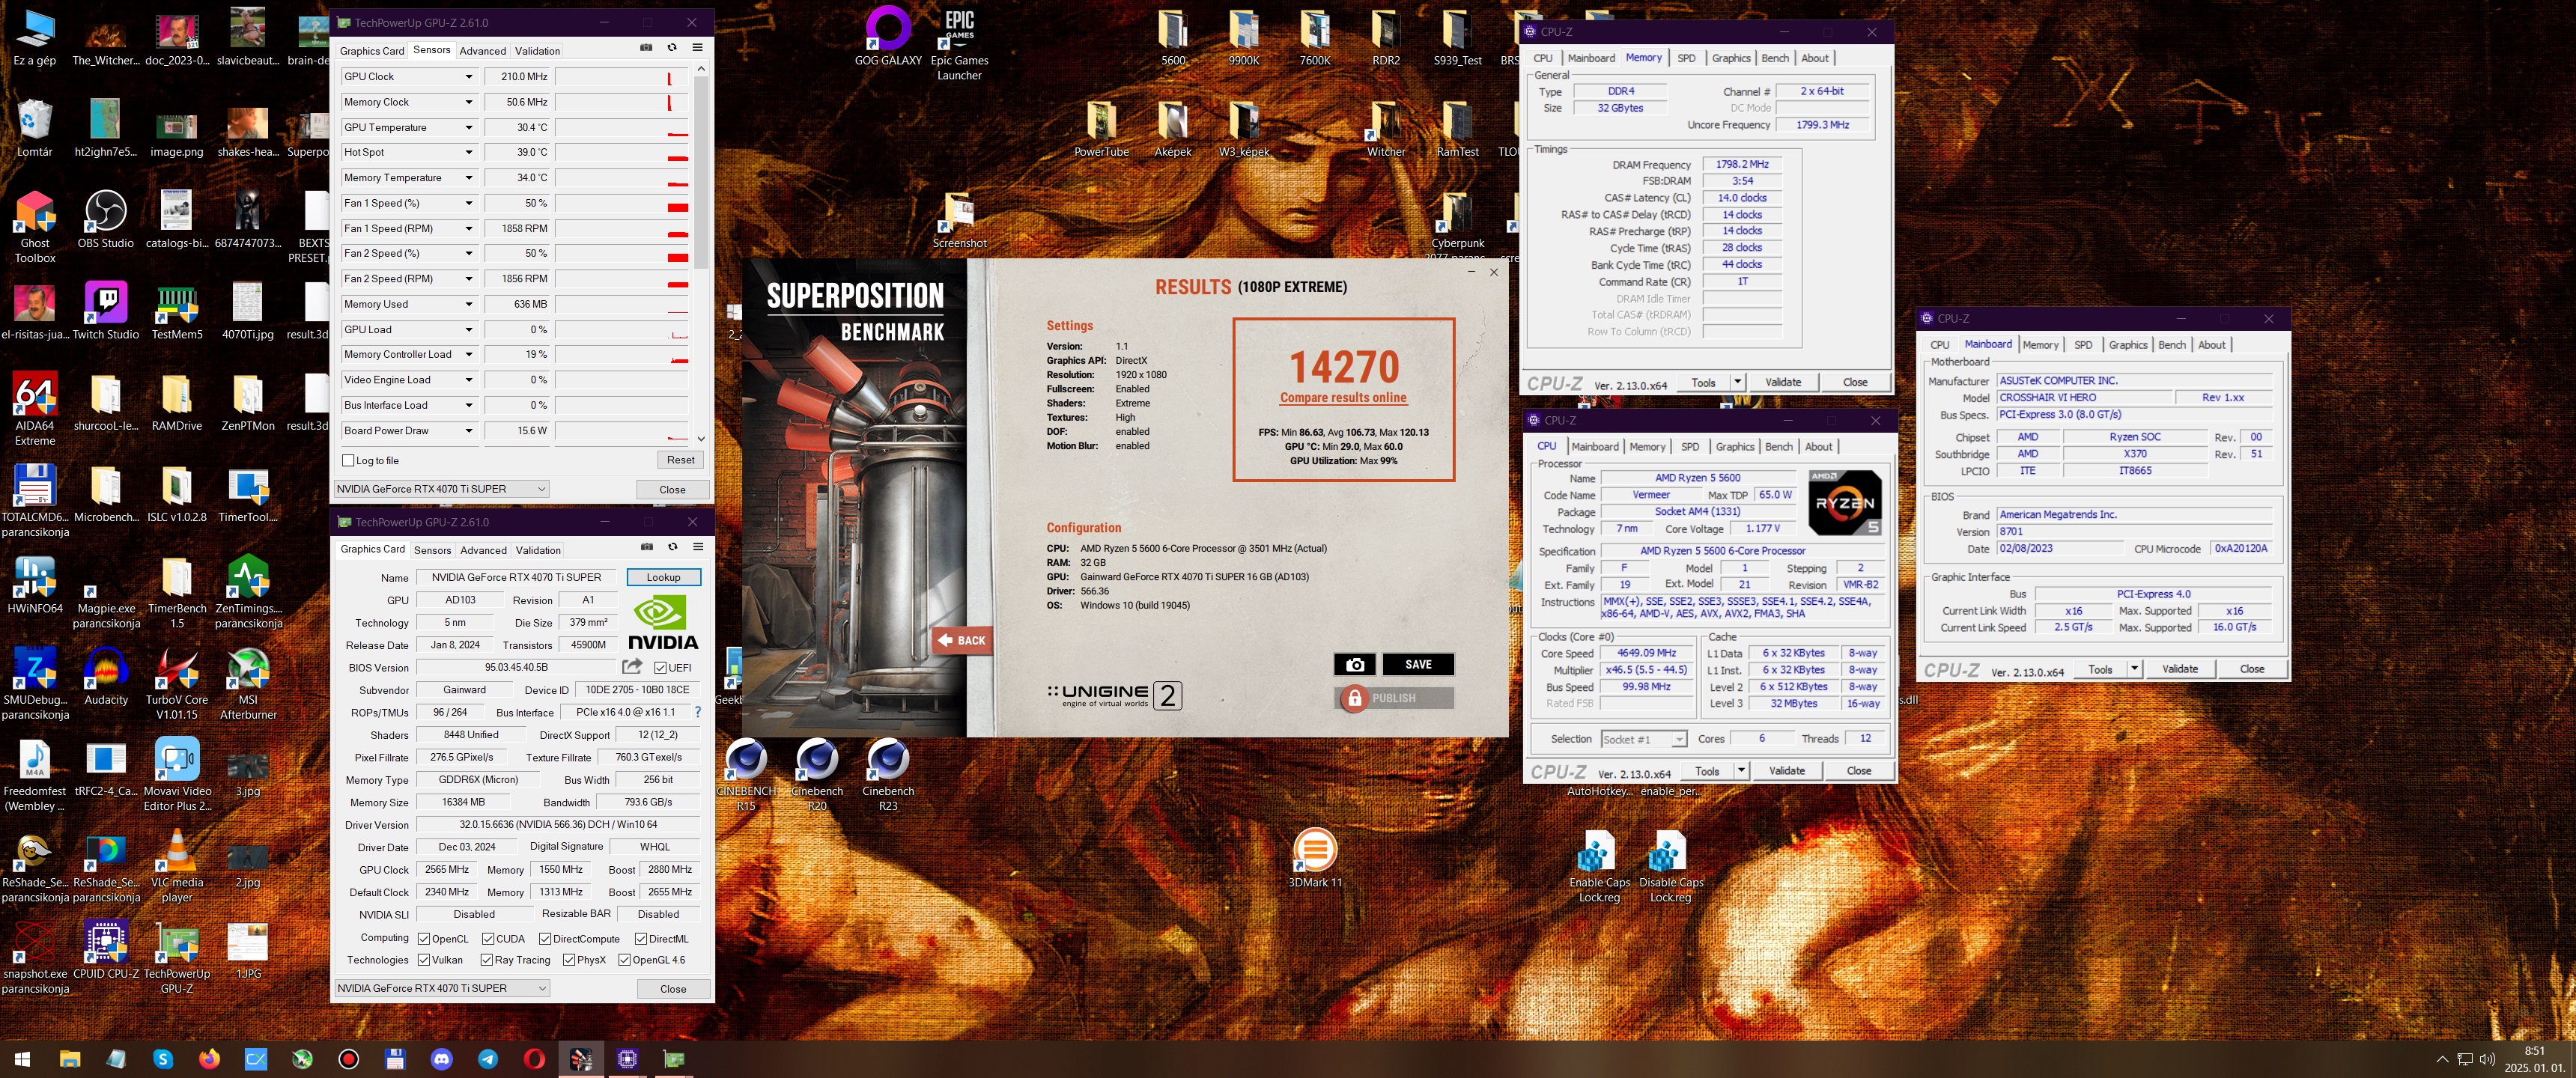Open GPU selector dropdown in GPU-Z Graphics Card window

[442, 988]
